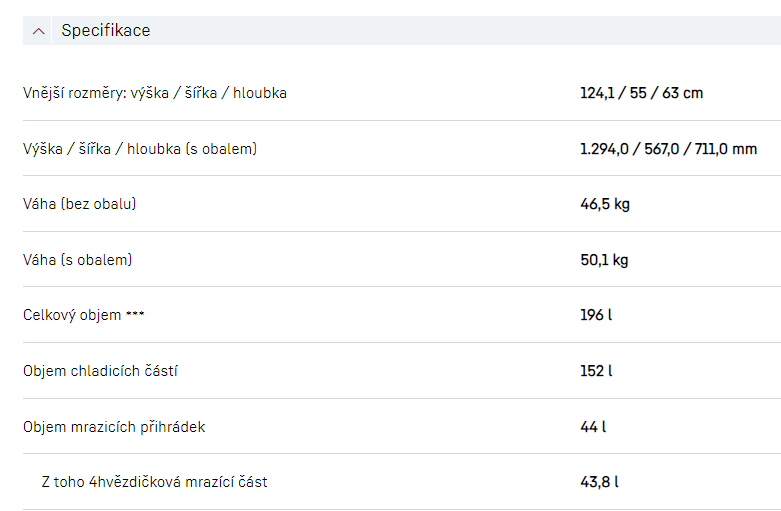Click the Objem chladicích částí label
The image size is (781, 511).
pos(100,371)
